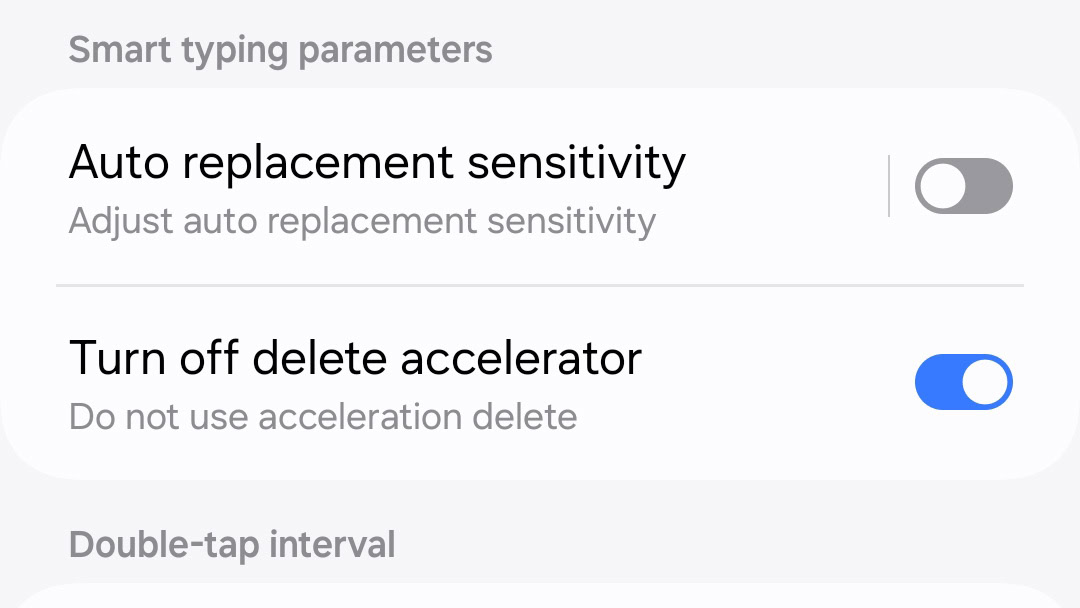
Task: Open Auto replacement sensitivity settings via its title
Action: coord(377,162)
